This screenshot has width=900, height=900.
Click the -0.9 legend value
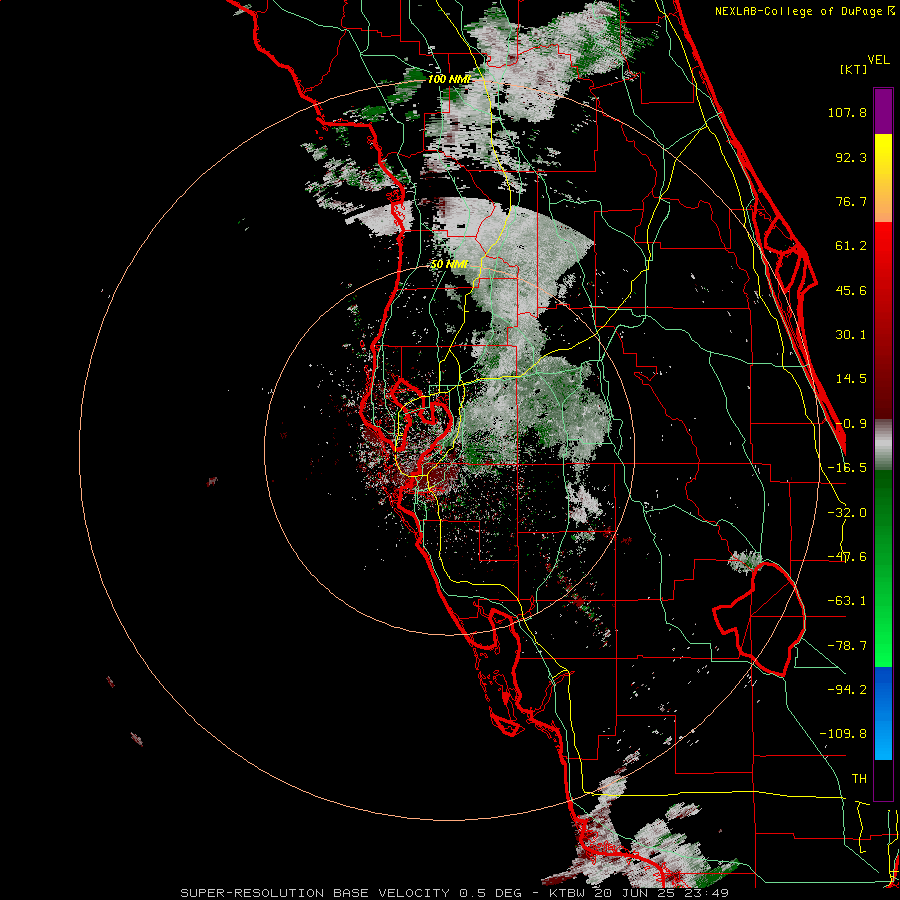pyautogui.click(x=851, y=424)
